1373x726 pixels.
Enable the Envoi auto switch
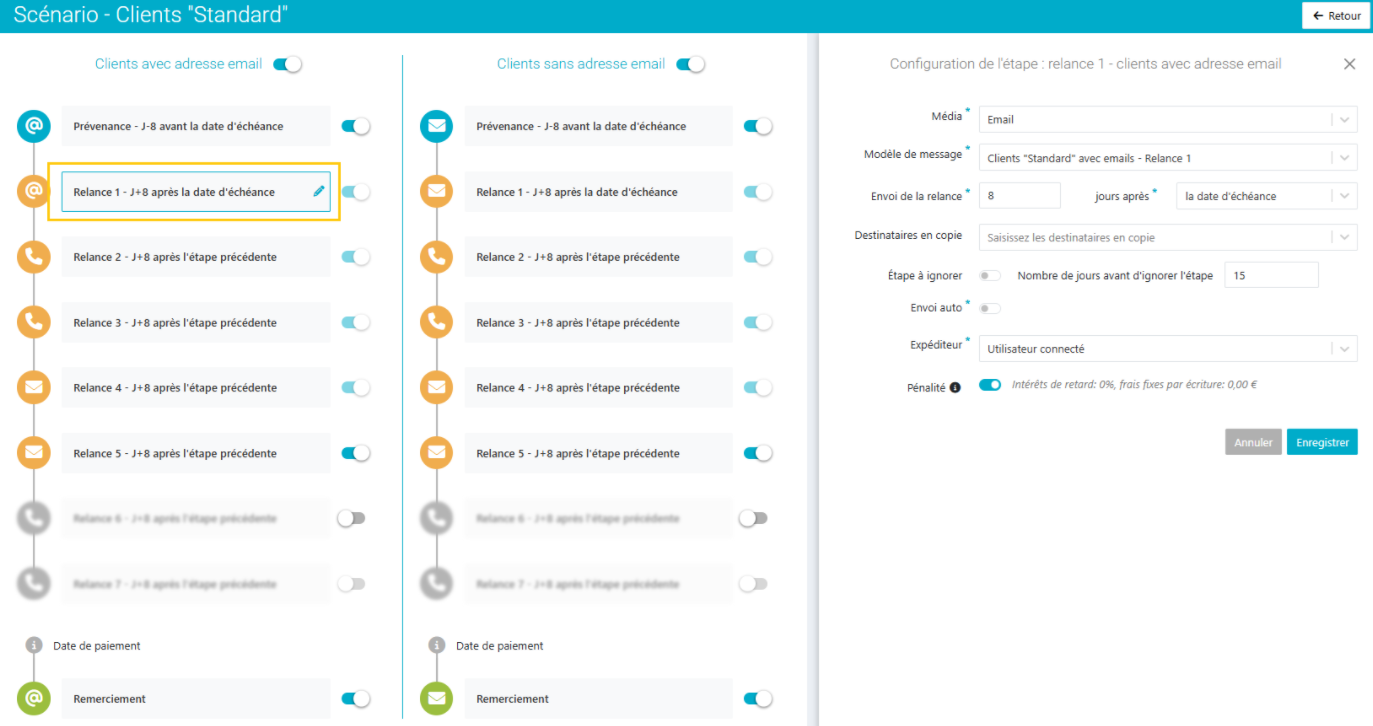tap(990, 308)
